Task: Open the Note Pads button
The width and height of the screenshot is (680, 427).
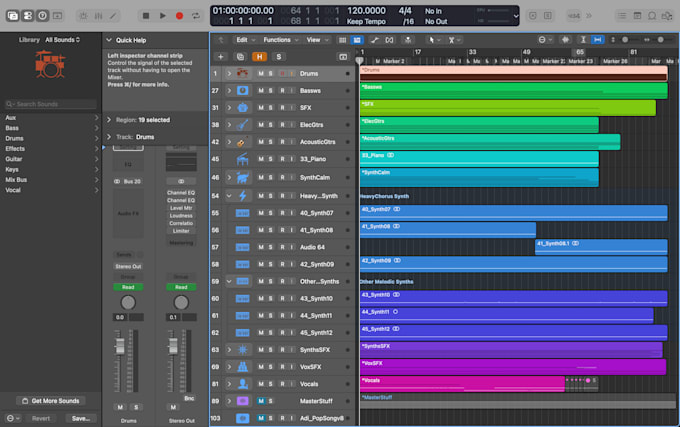Action: point(637,16)
